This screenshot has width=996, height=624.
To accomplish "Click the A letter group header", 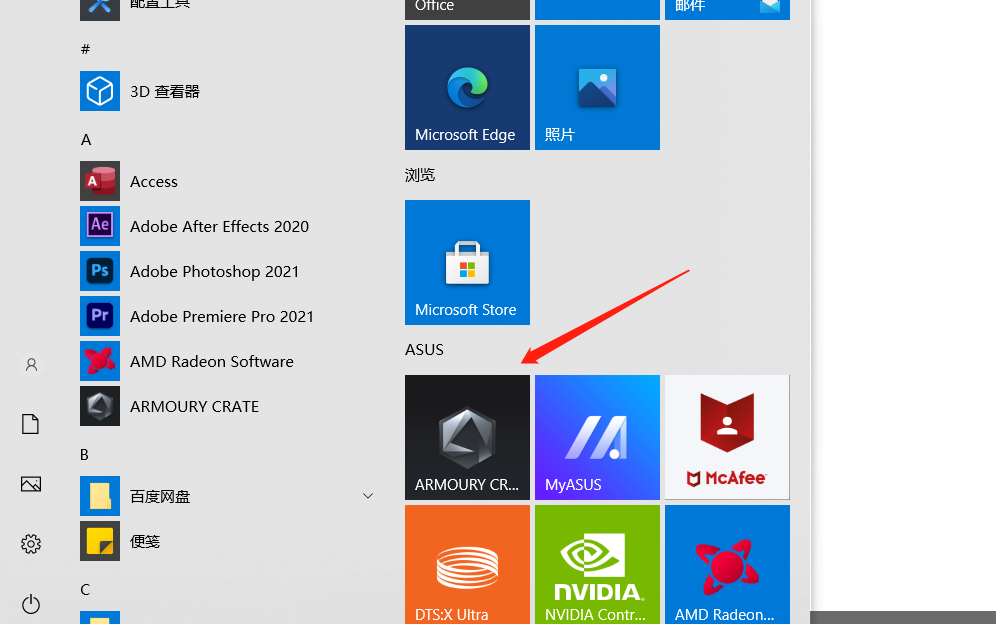I will point(86,140).
